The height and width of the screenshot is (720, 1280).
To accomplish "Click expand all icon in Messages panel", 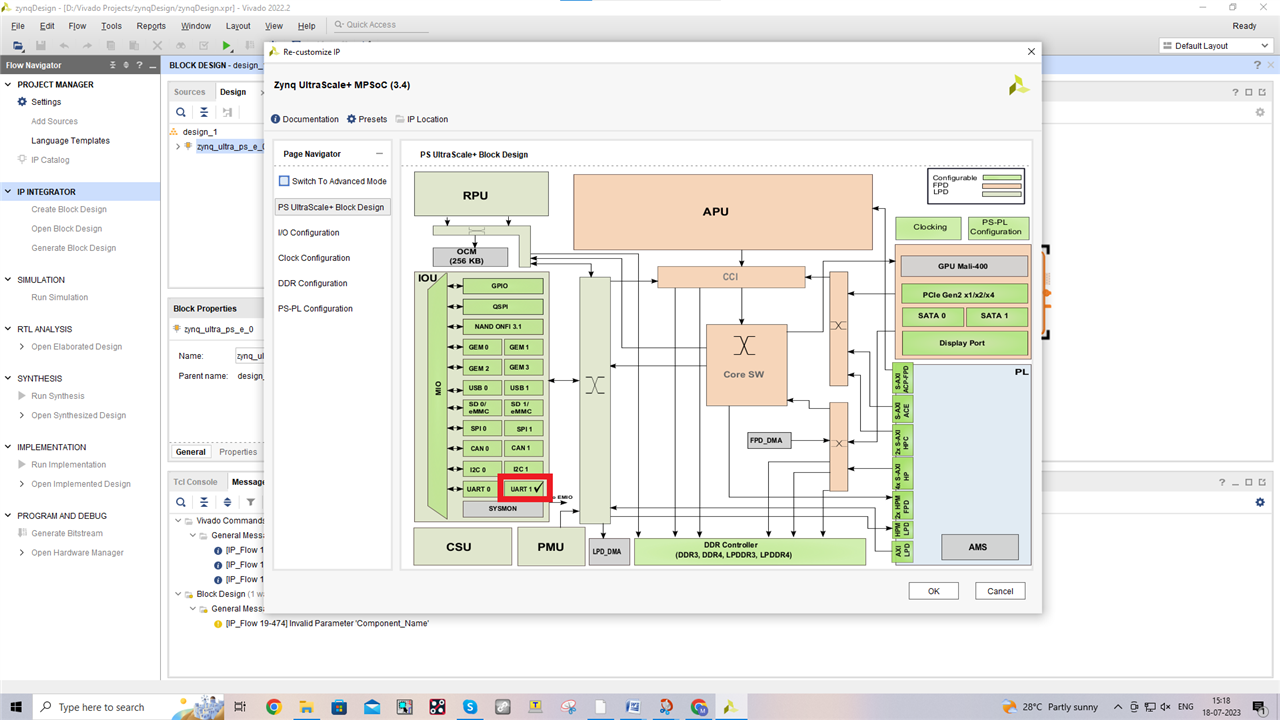I will click(227, 502).
